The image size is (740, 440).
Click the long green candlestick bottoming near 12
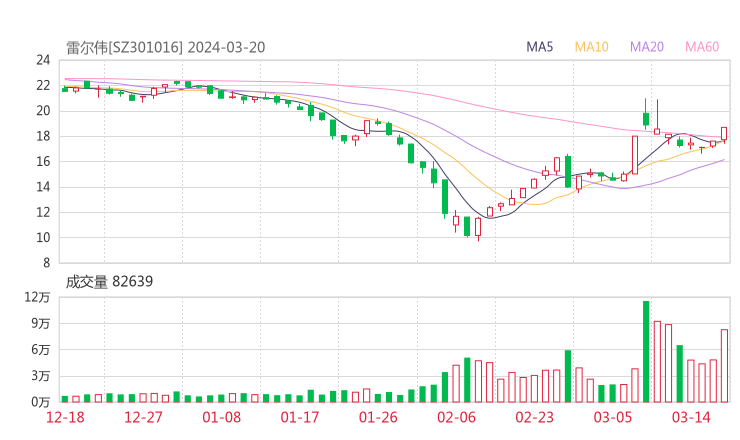point(445,197)
